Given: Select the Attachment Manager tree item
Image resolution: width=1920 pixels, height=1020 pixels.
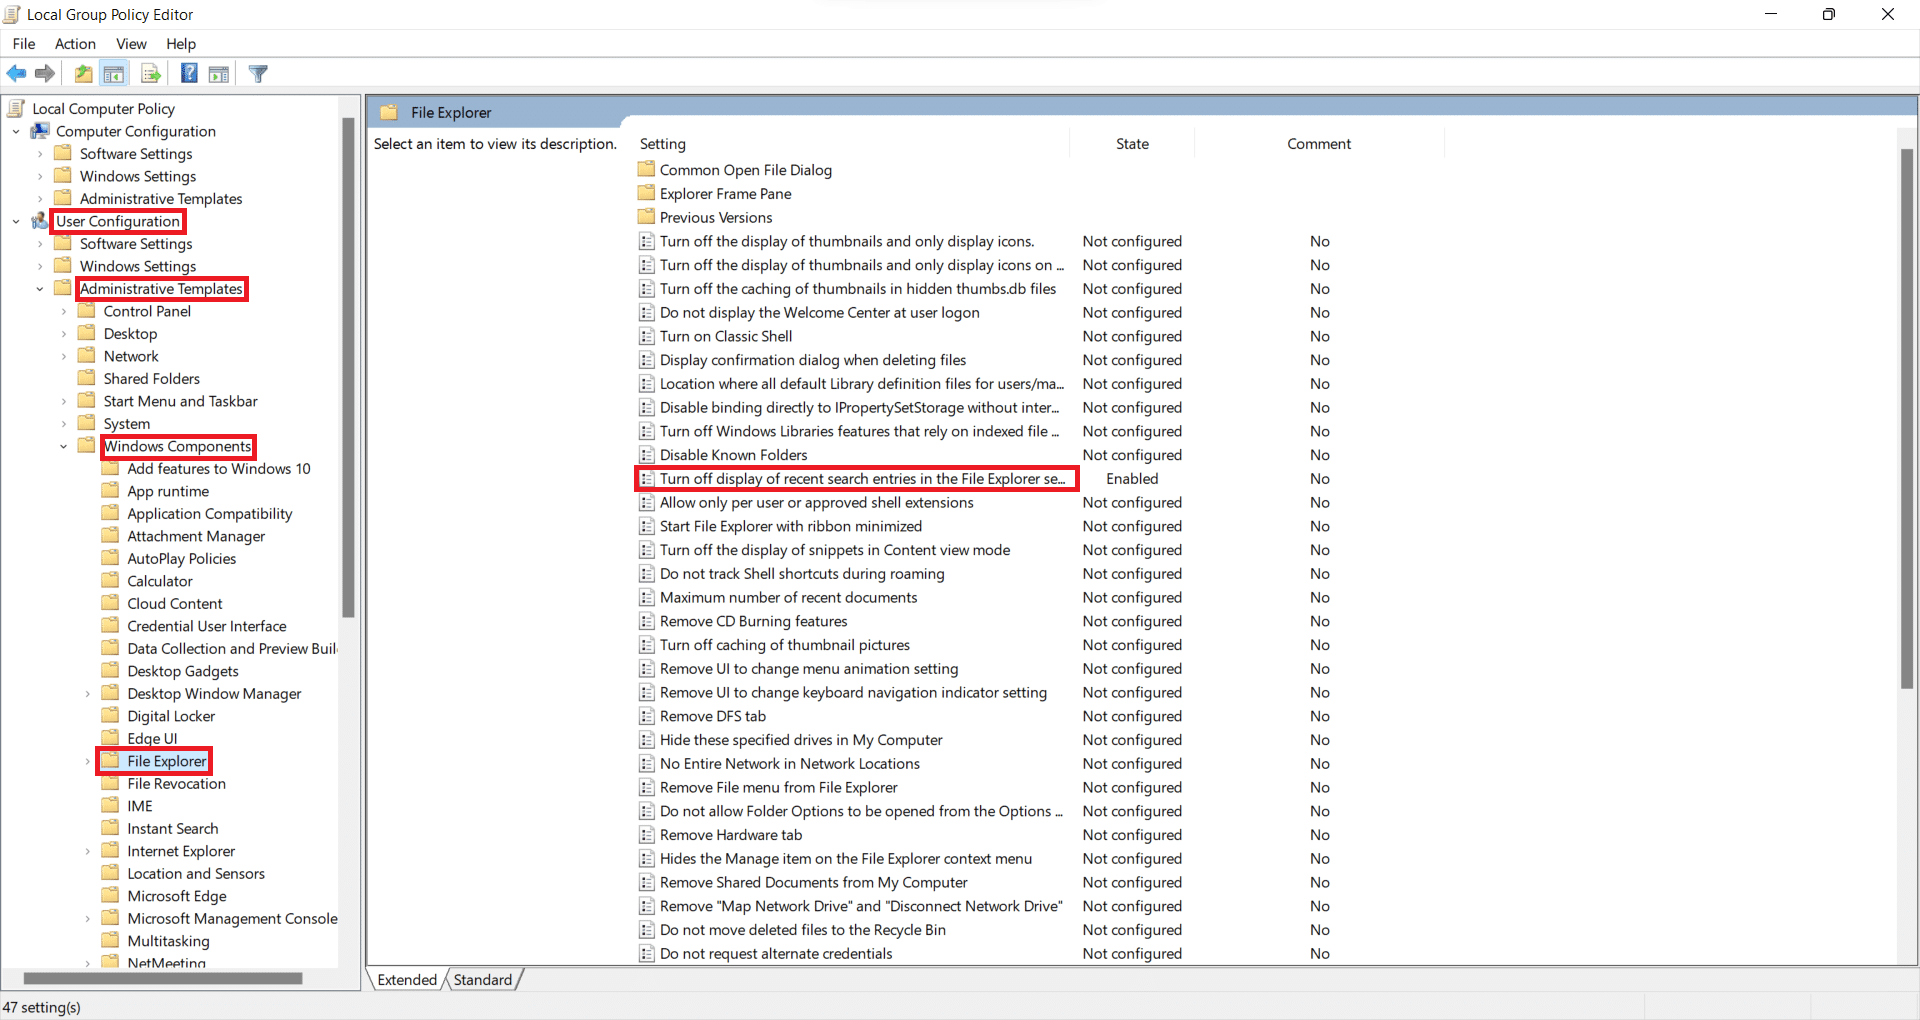Looking at the screenshot, I should [x=196, y=536].
